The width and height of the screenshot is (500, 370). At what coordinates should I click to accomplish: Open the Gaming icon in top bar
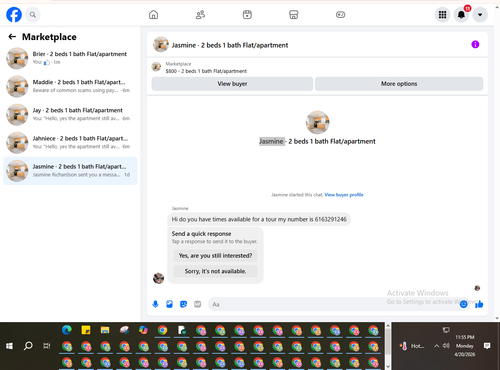340,15
